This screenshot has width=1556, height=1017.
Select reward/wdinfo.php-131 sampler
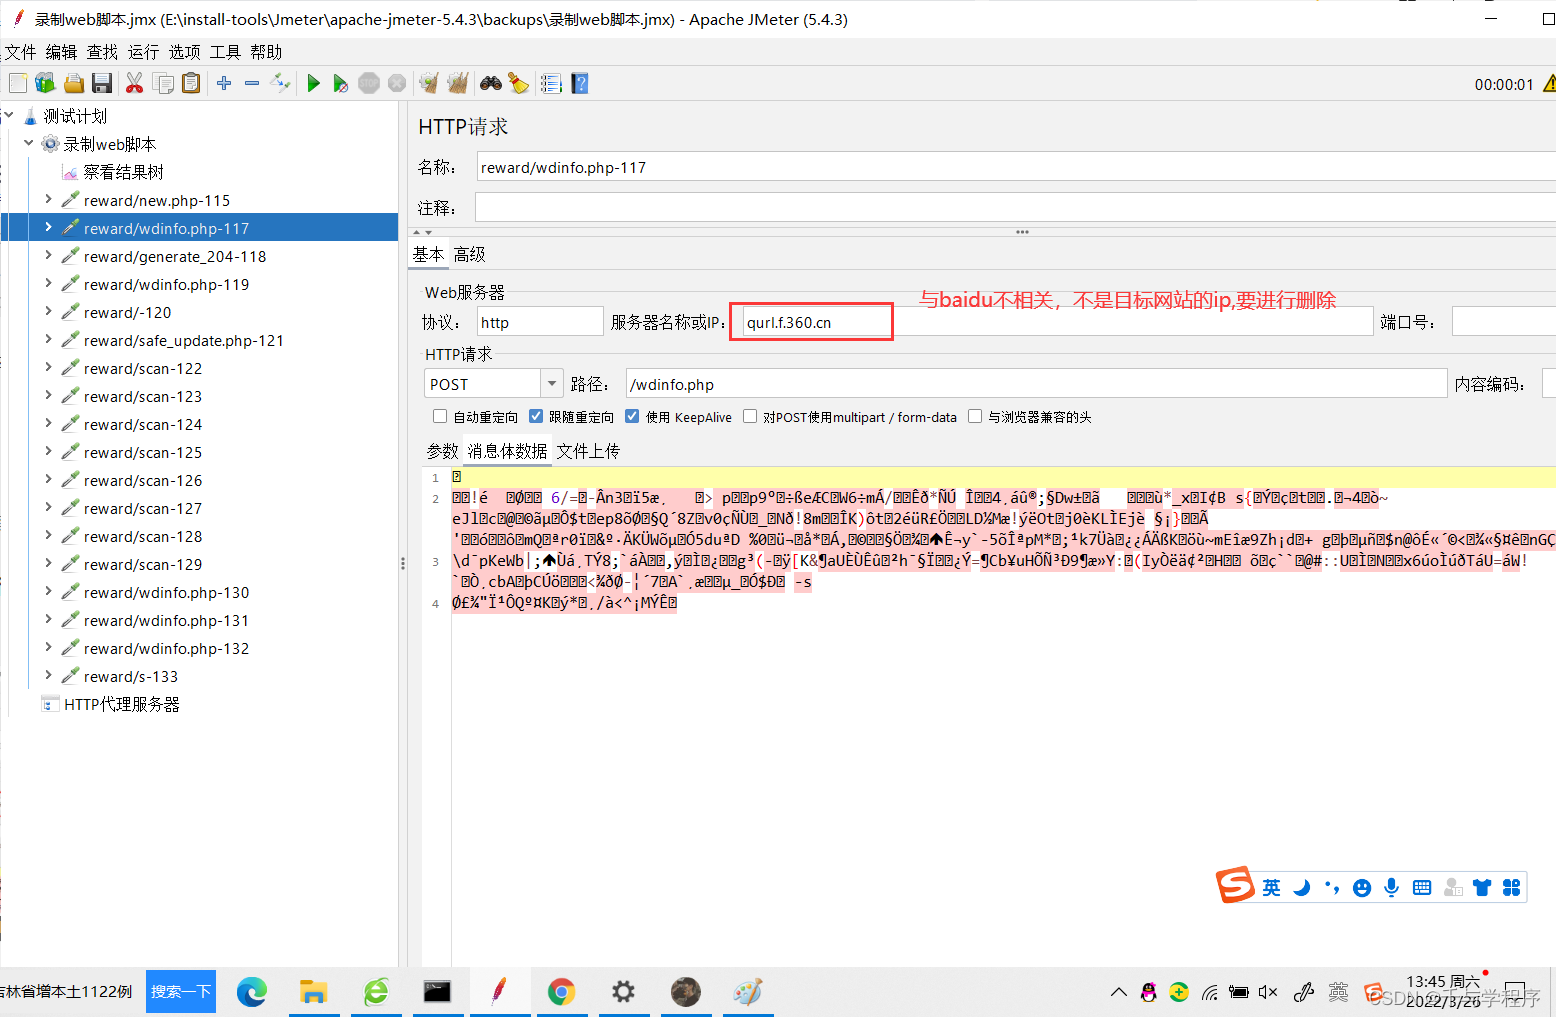click(166, 620)
